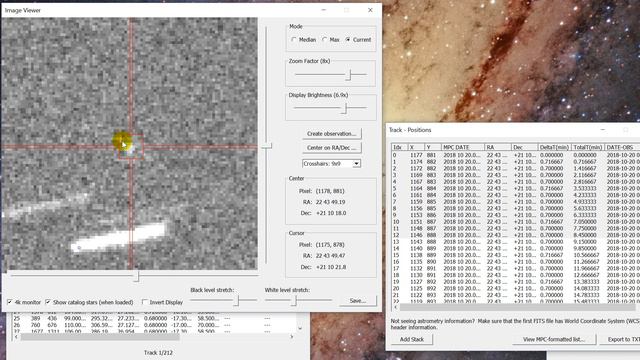This screenshot has height=360, width=640.
Task: Adjust the Display Brightness slider handle
Action: [345, 108]
